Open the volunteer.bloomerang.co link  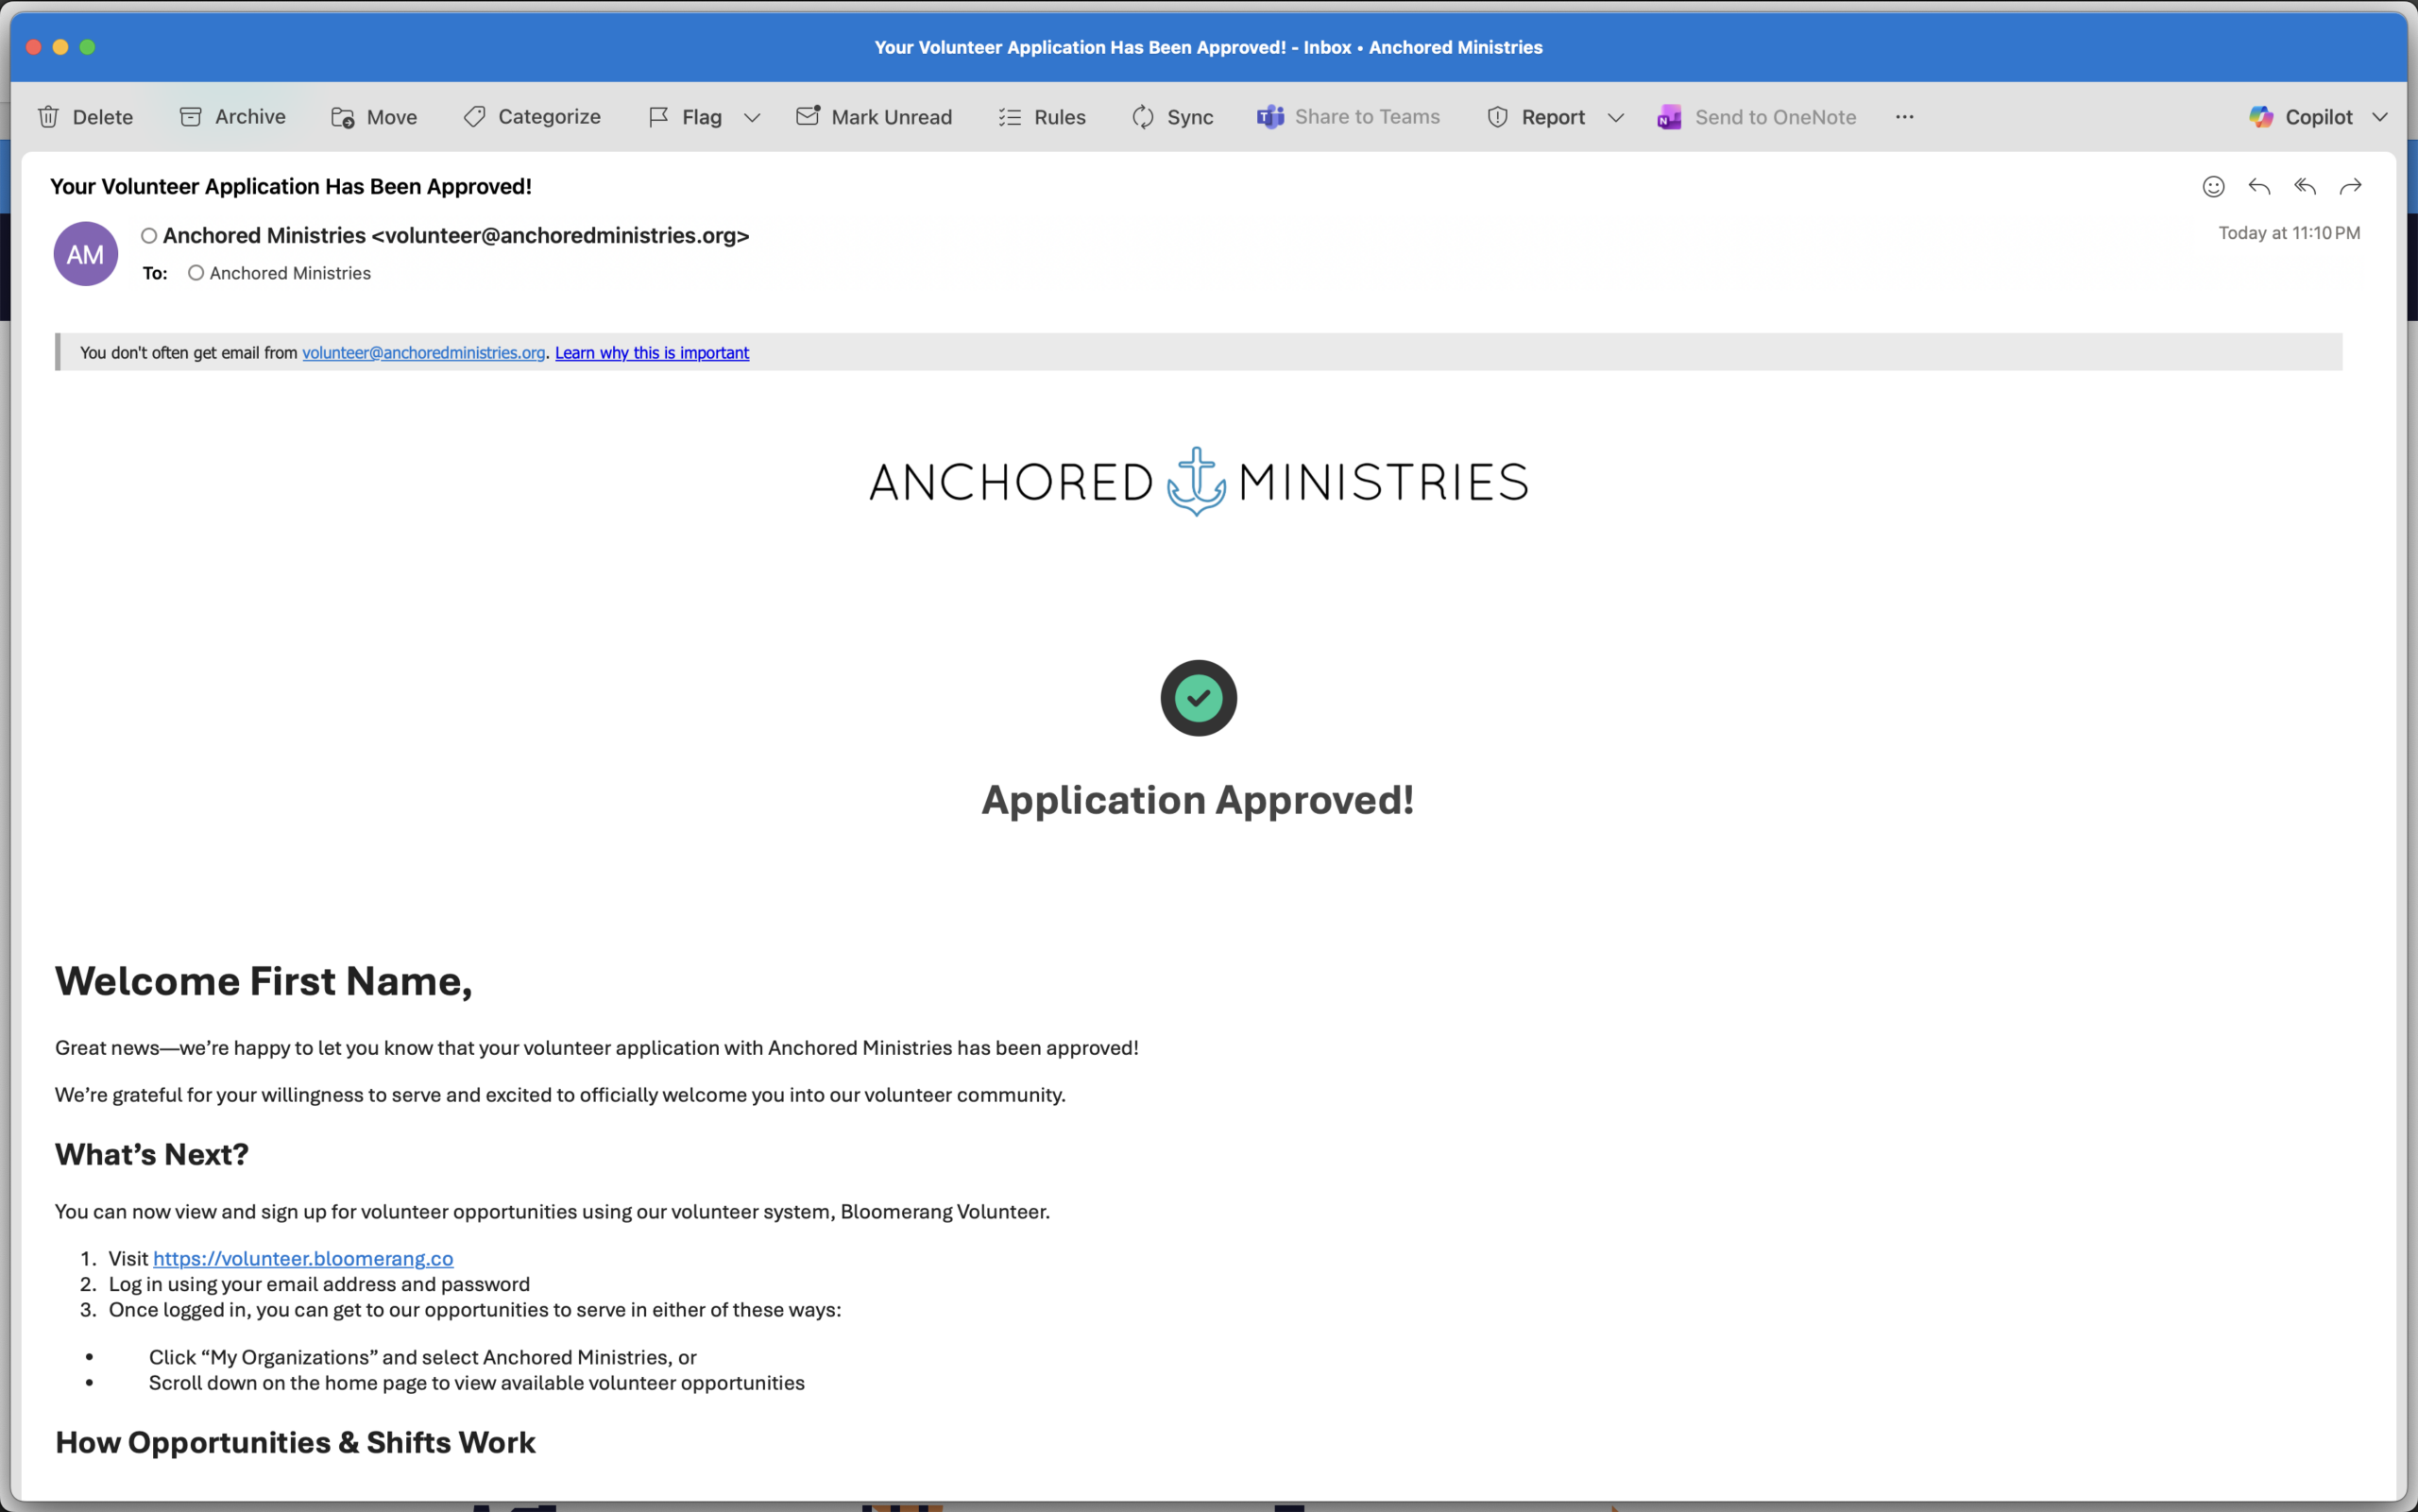point(303,1258)
